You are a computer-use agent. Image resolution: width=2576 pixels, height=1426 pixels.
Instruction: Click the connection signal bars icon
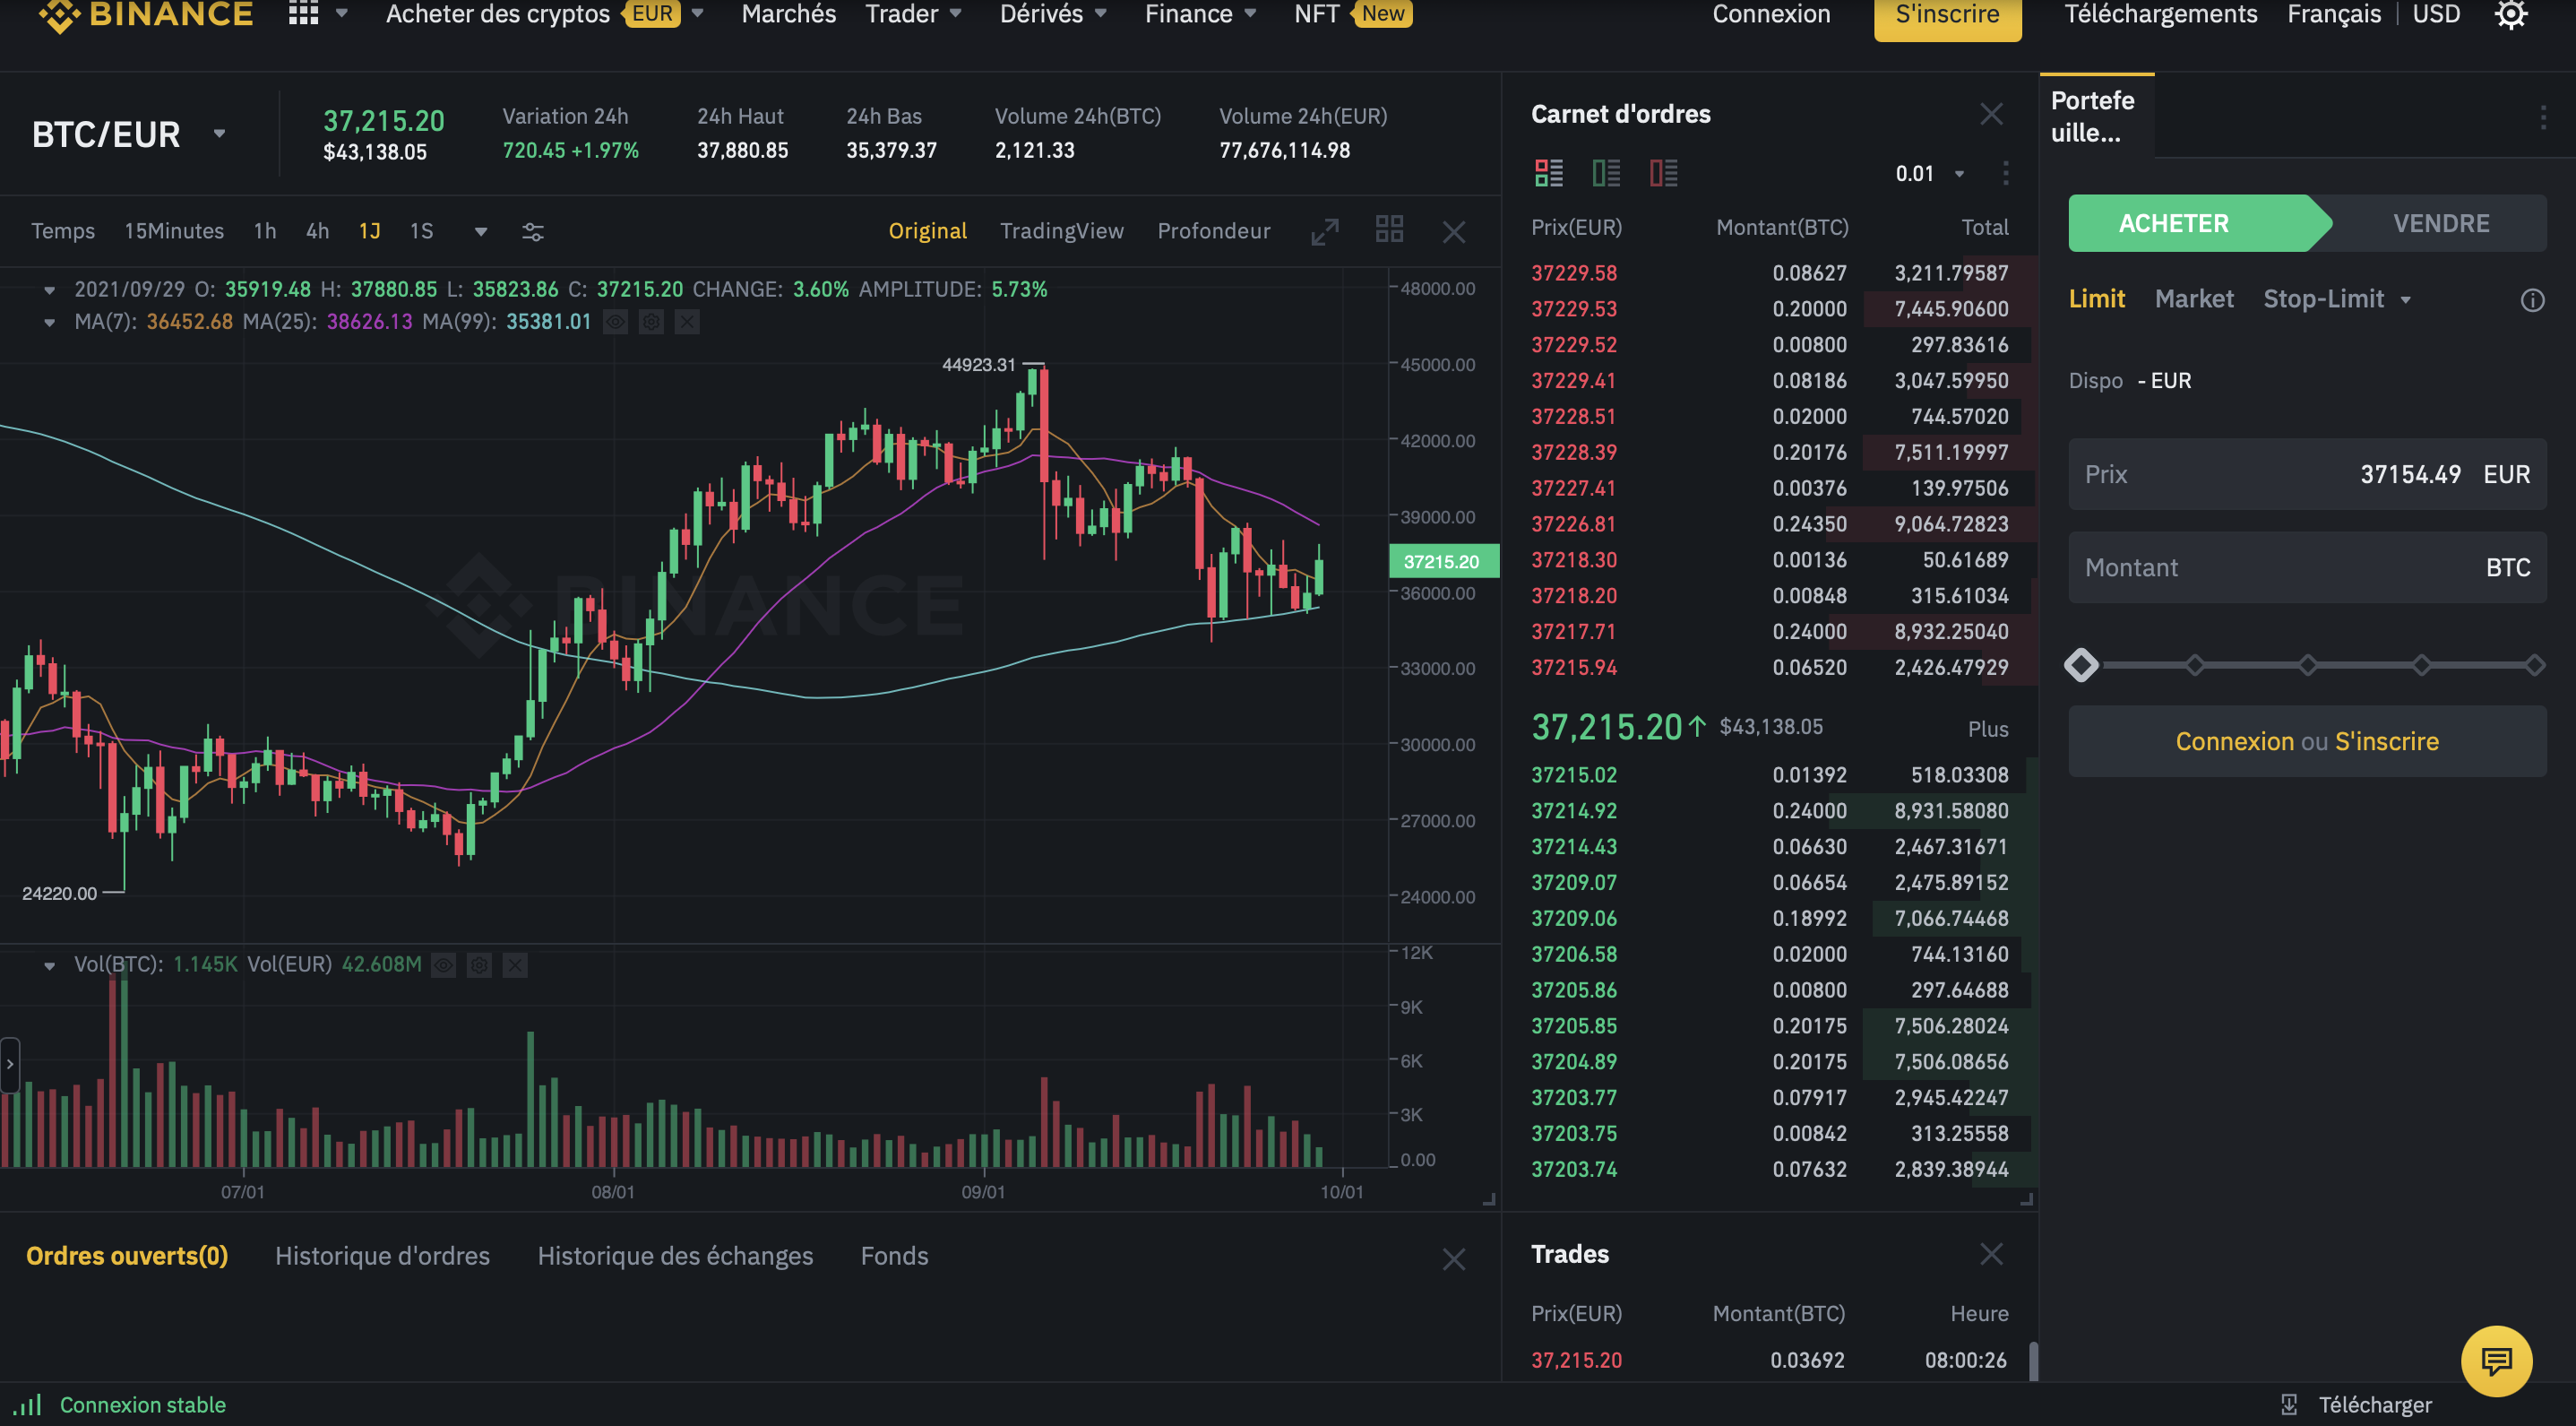28,1404
